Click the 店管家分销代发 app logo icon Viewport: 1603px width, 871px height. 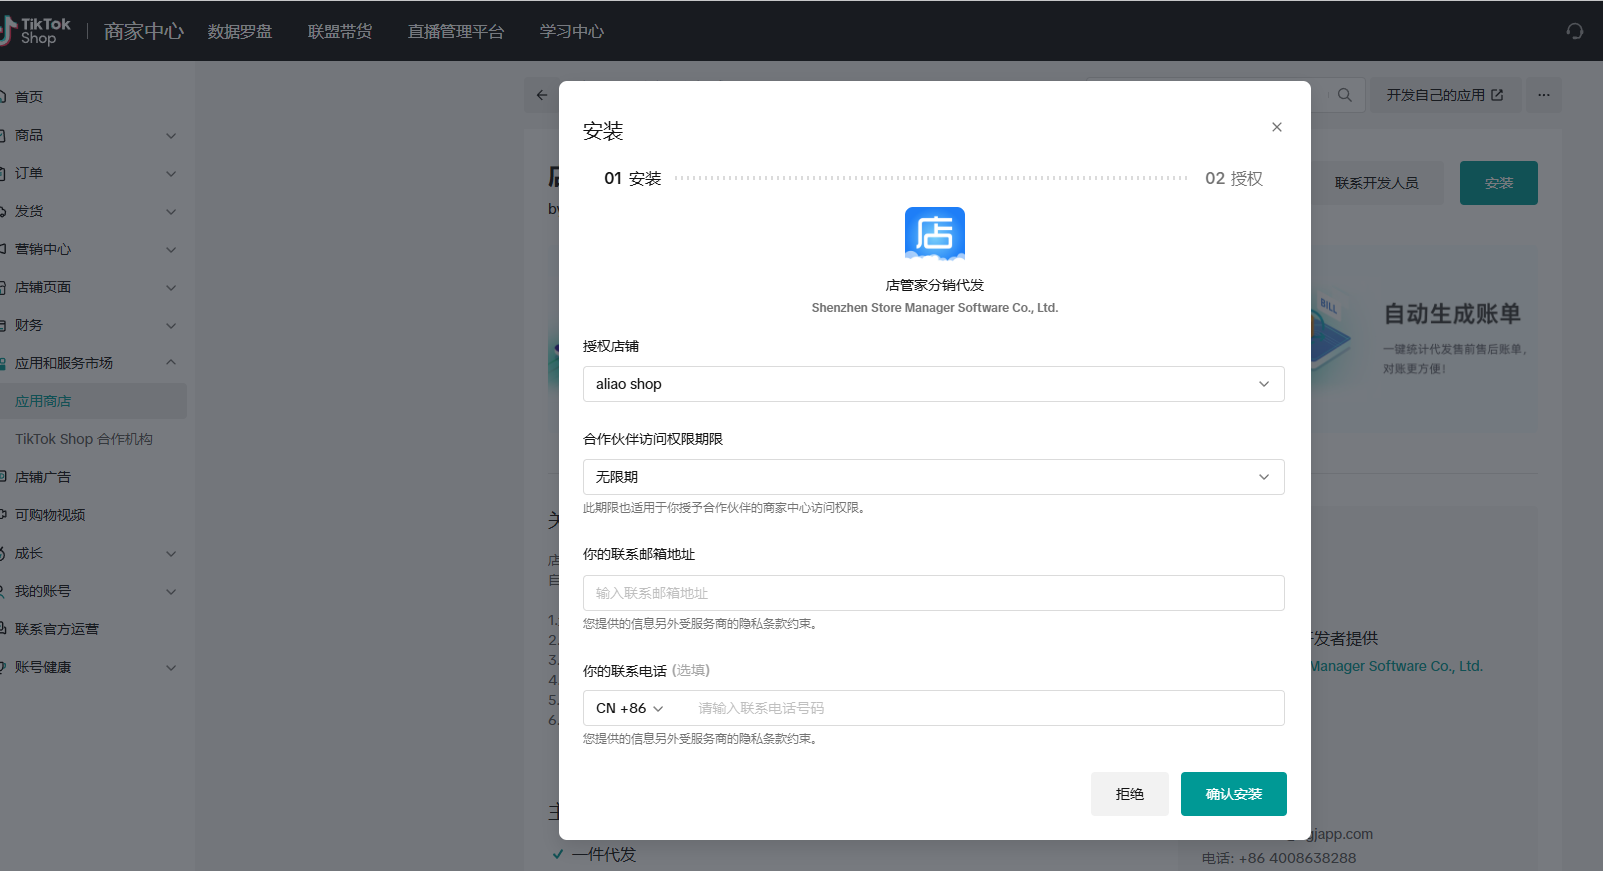[935, 235]
